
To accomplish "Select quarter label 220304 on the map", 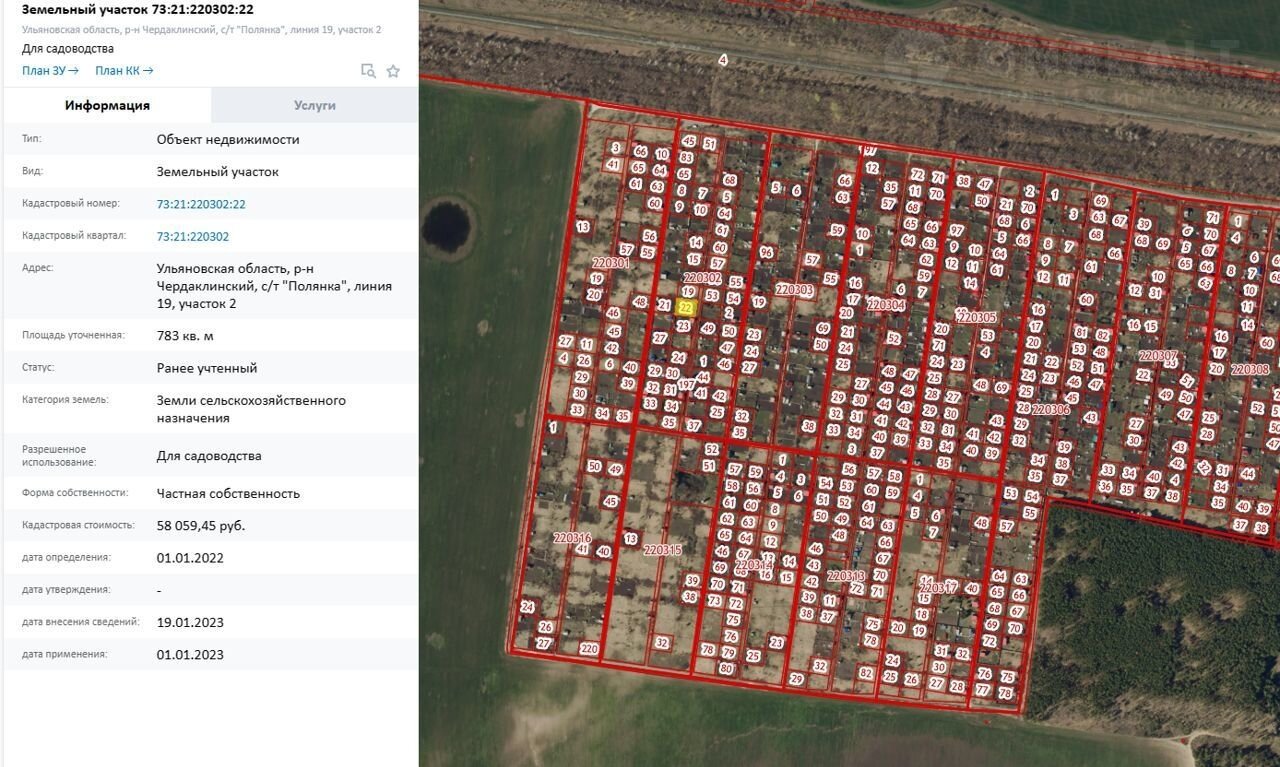I will pos(886,305).
